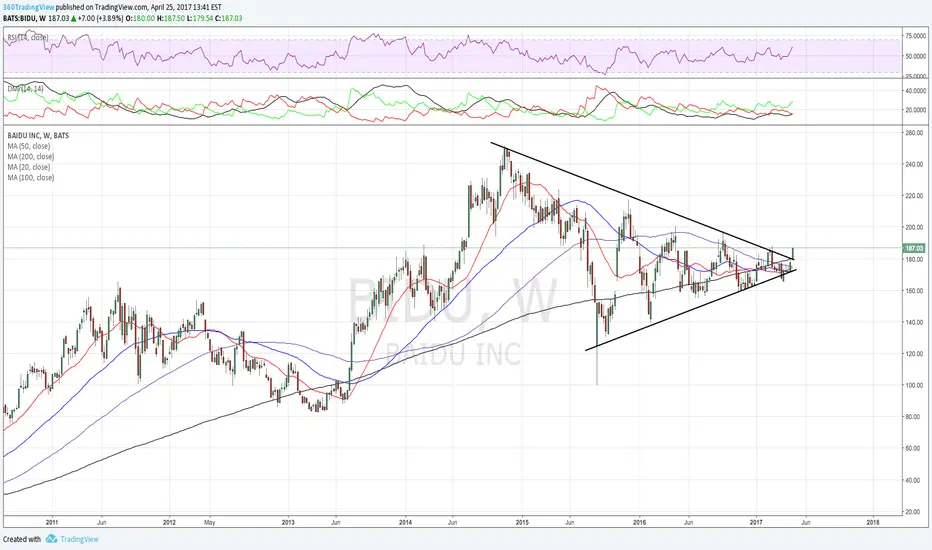932x550 pixels.
Task: Click the 2014 time axis label
Action: (405, 523)
